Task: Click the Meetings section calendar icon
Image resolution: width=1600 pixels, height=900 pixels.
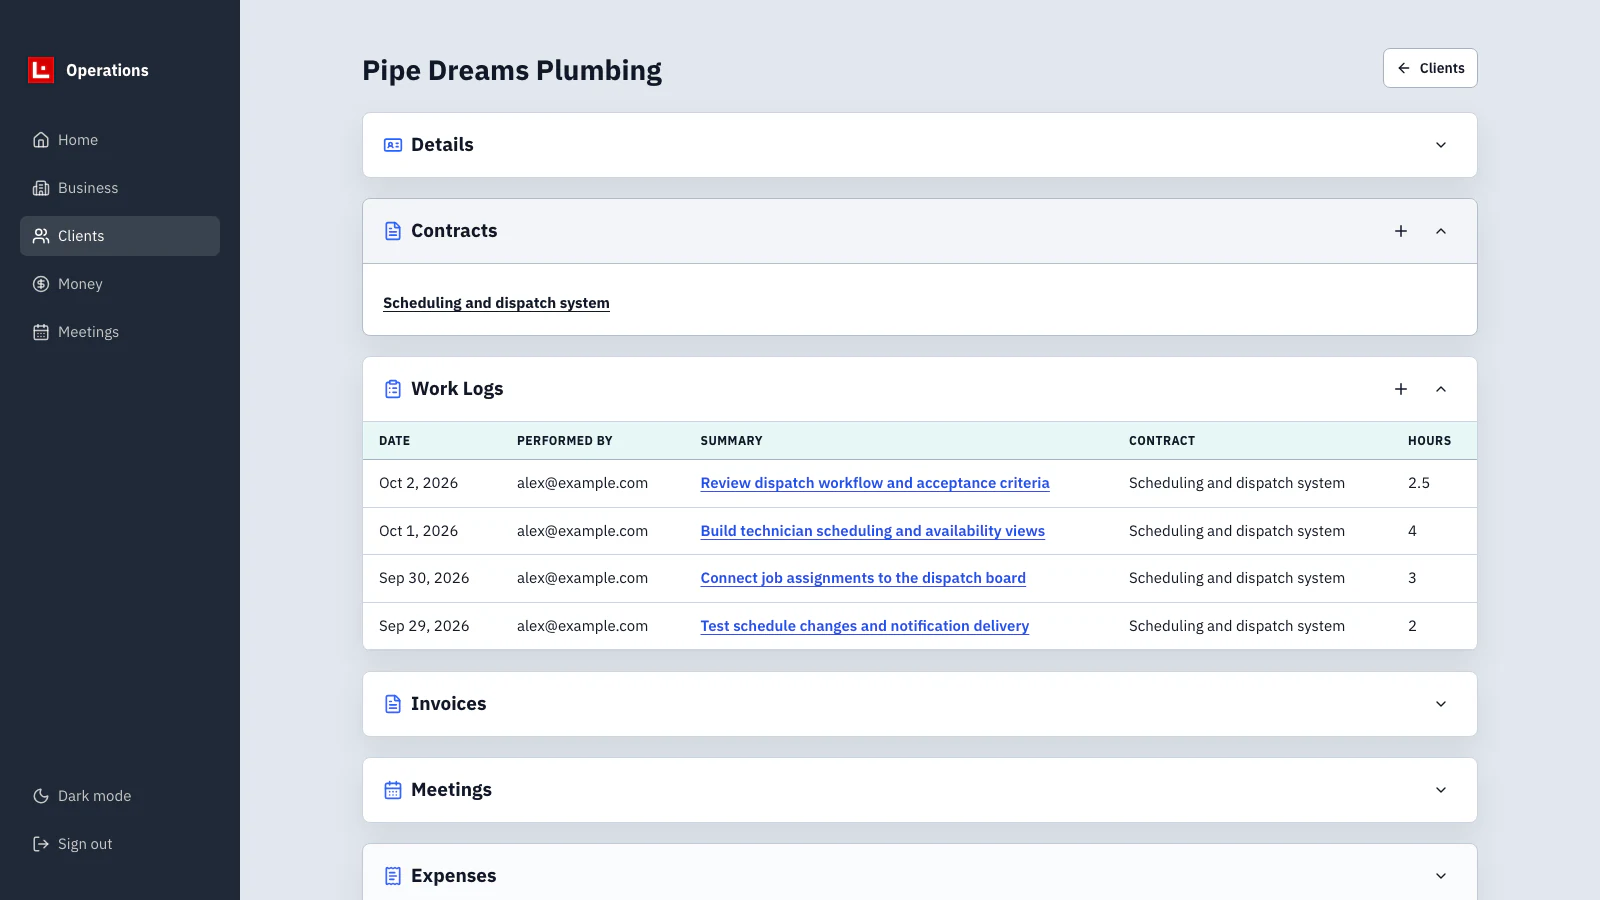Action: (393, 790)
